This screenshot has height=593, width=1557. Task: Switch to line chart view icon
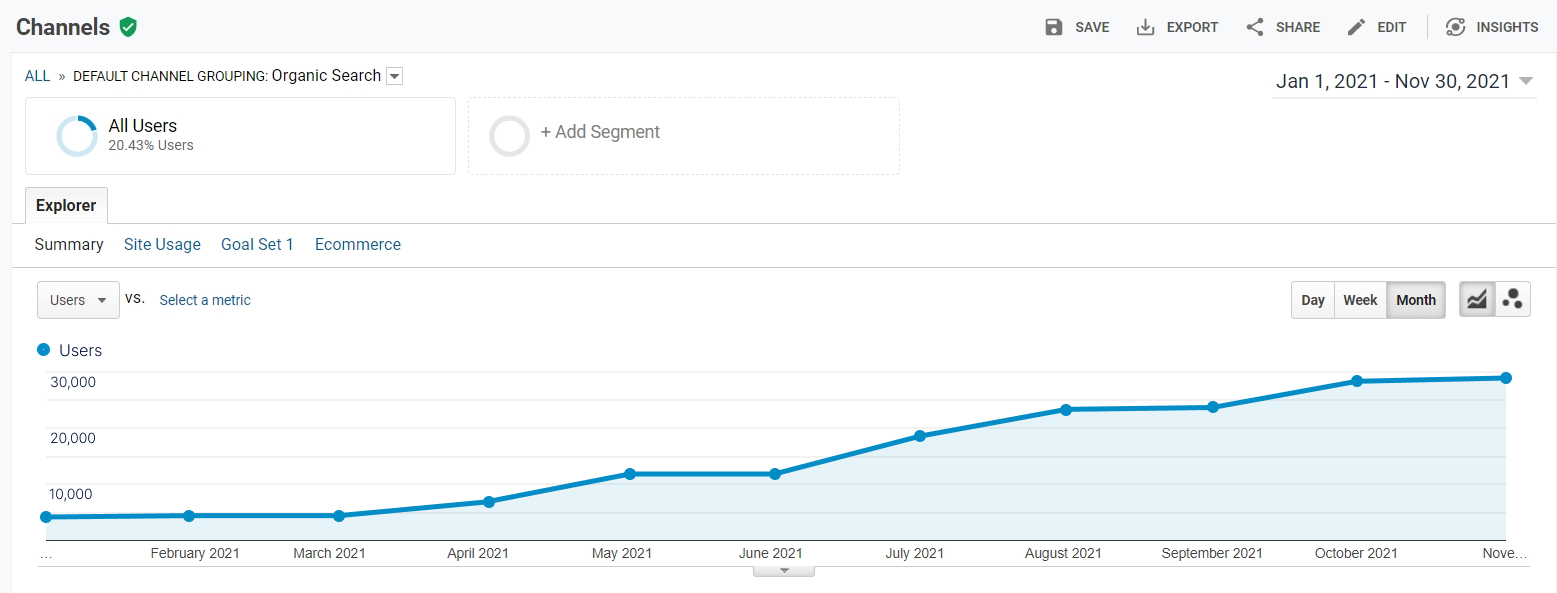pos(1477,299)
